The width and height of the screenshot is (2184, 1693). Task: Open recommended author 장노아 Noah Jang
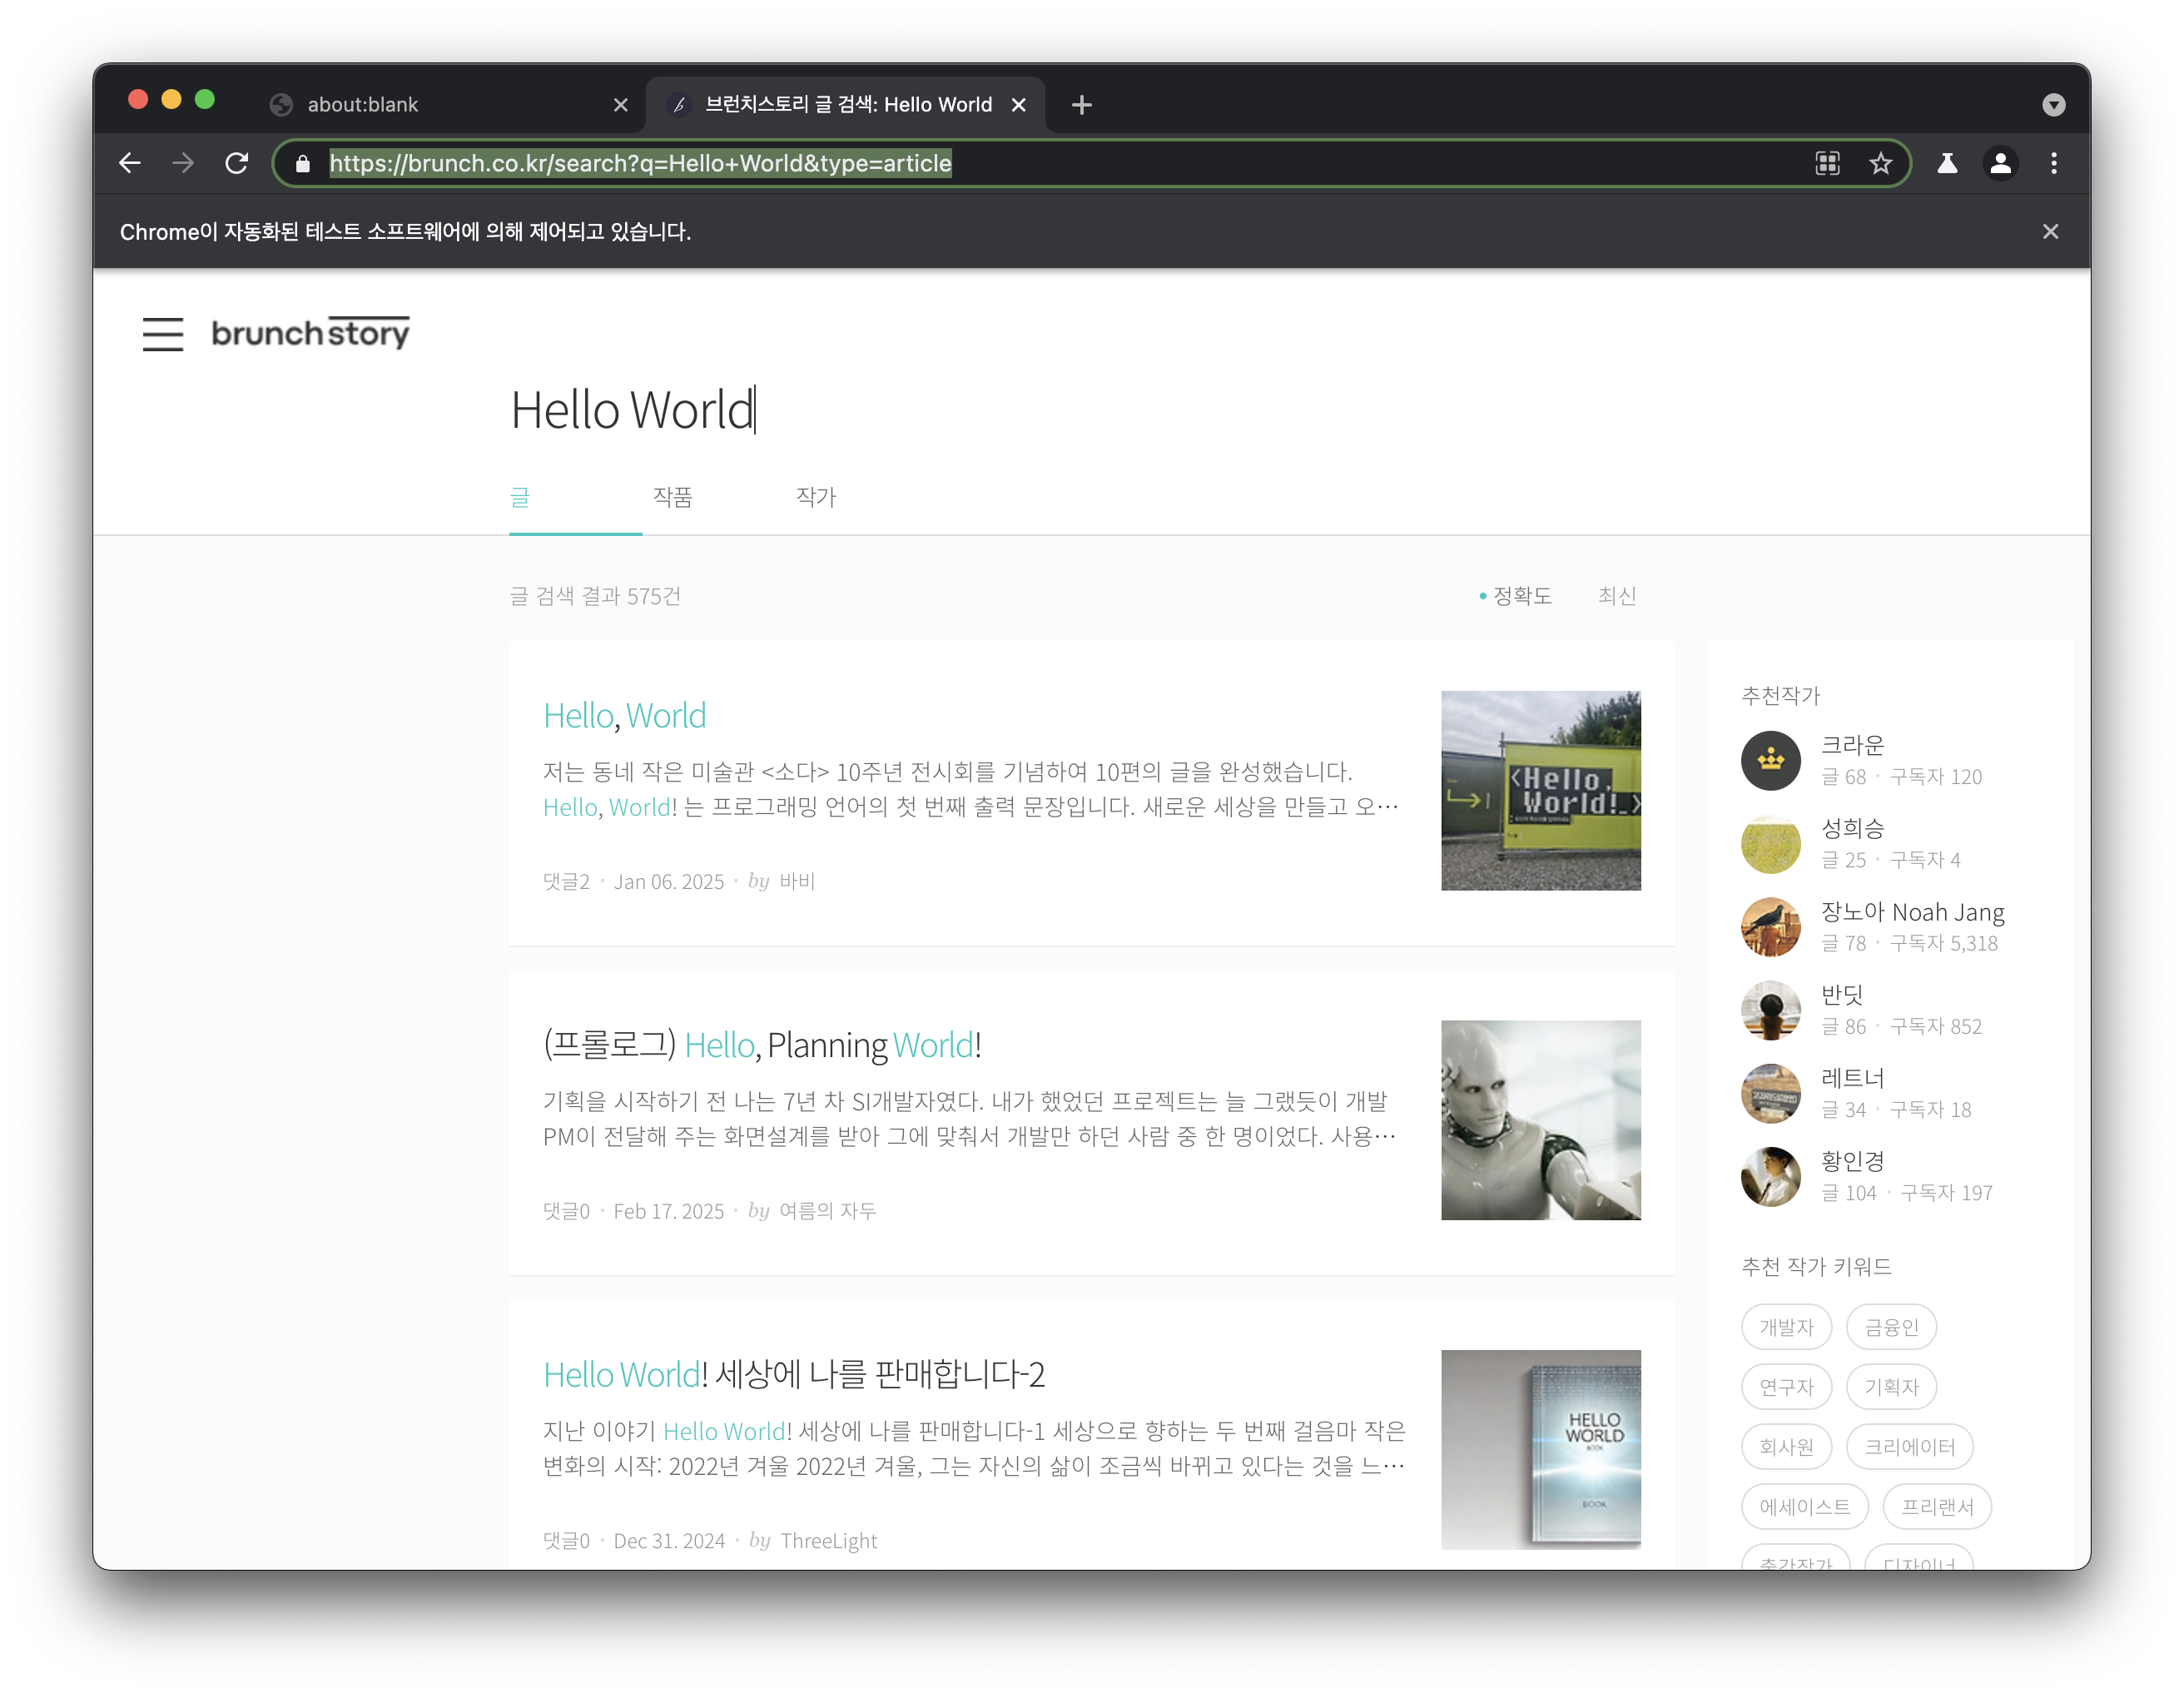(1911, 912)
